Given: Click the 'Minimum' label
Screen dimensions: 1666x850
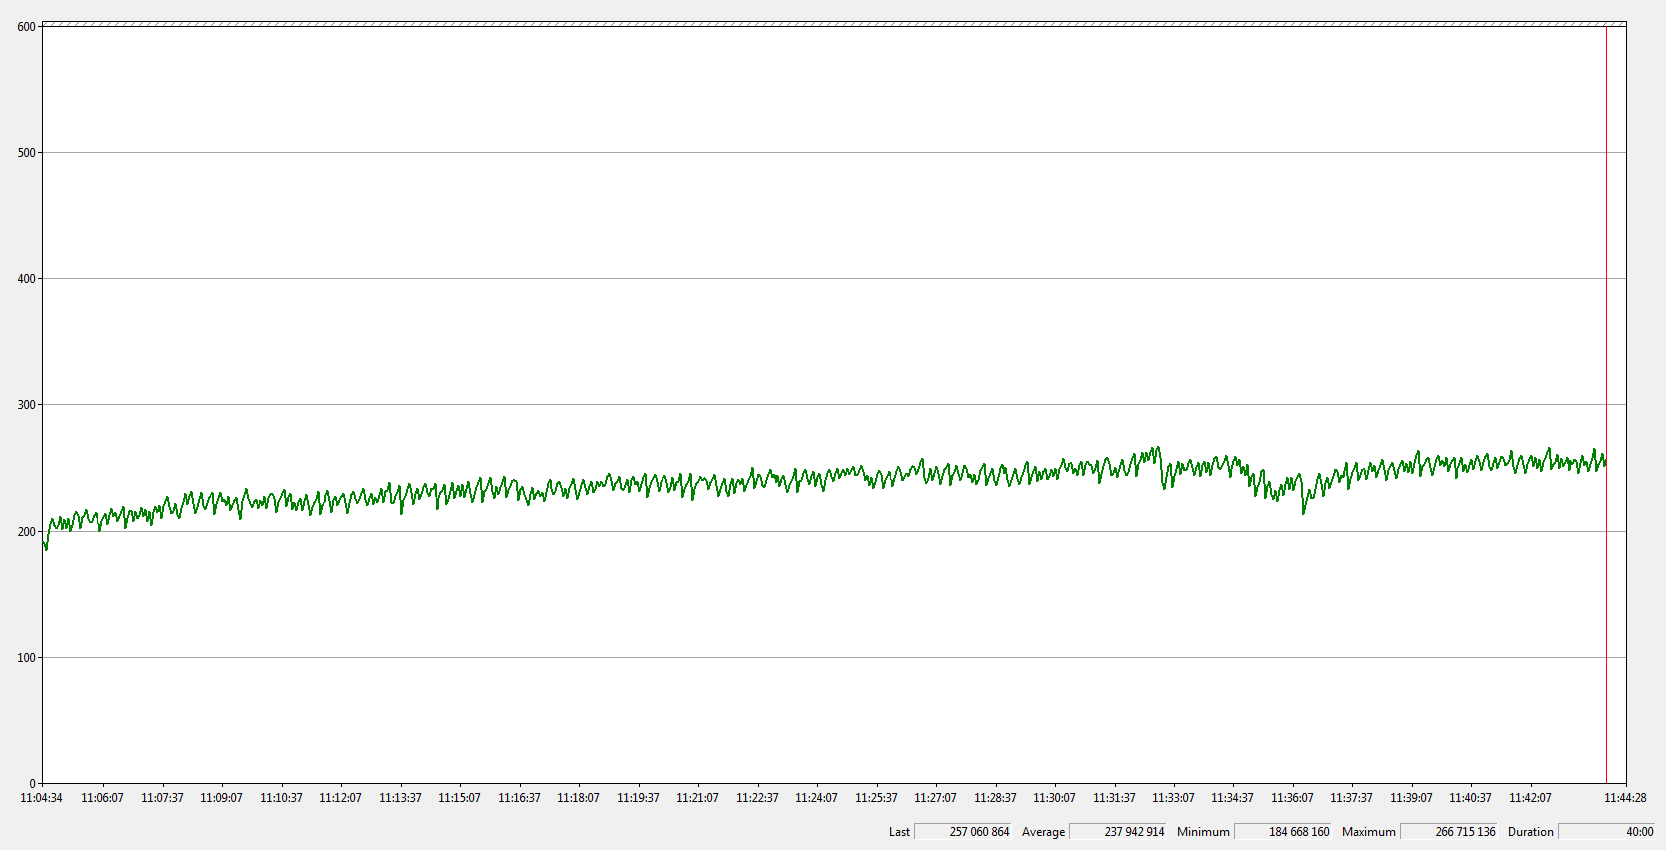Looking at the screenshot, I should [x=1203, y=832].
